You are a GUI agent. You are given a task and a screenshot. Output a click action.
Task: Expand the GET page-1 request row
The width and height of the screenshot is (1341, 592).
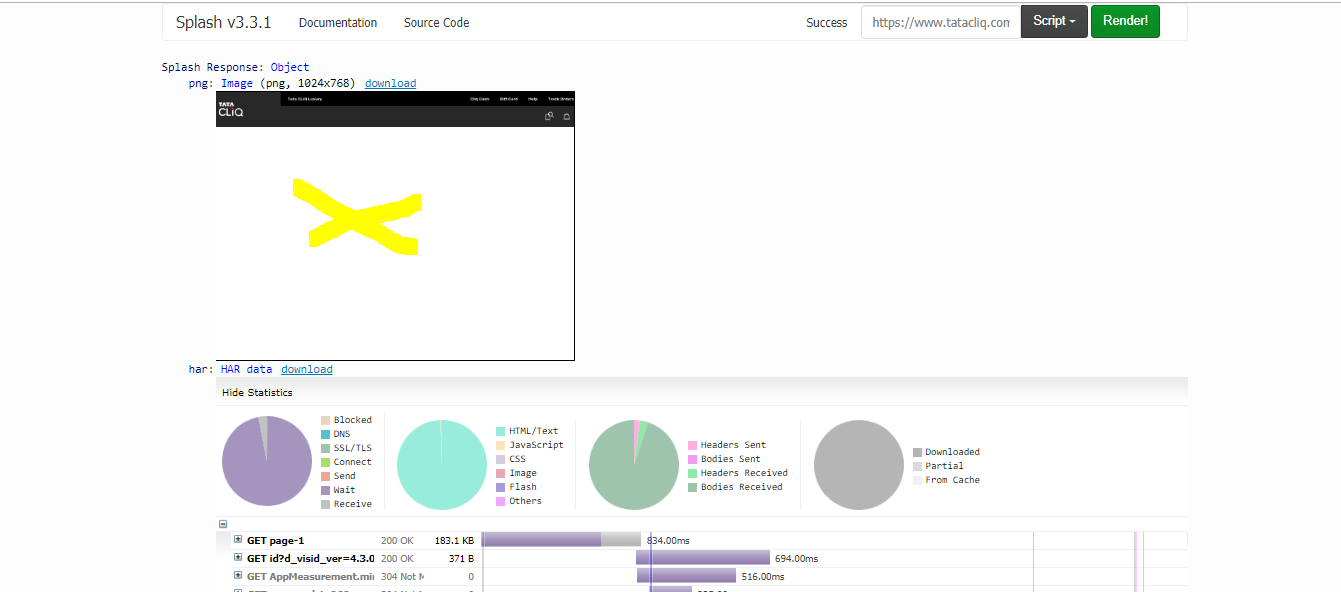(x=238, y=539)
